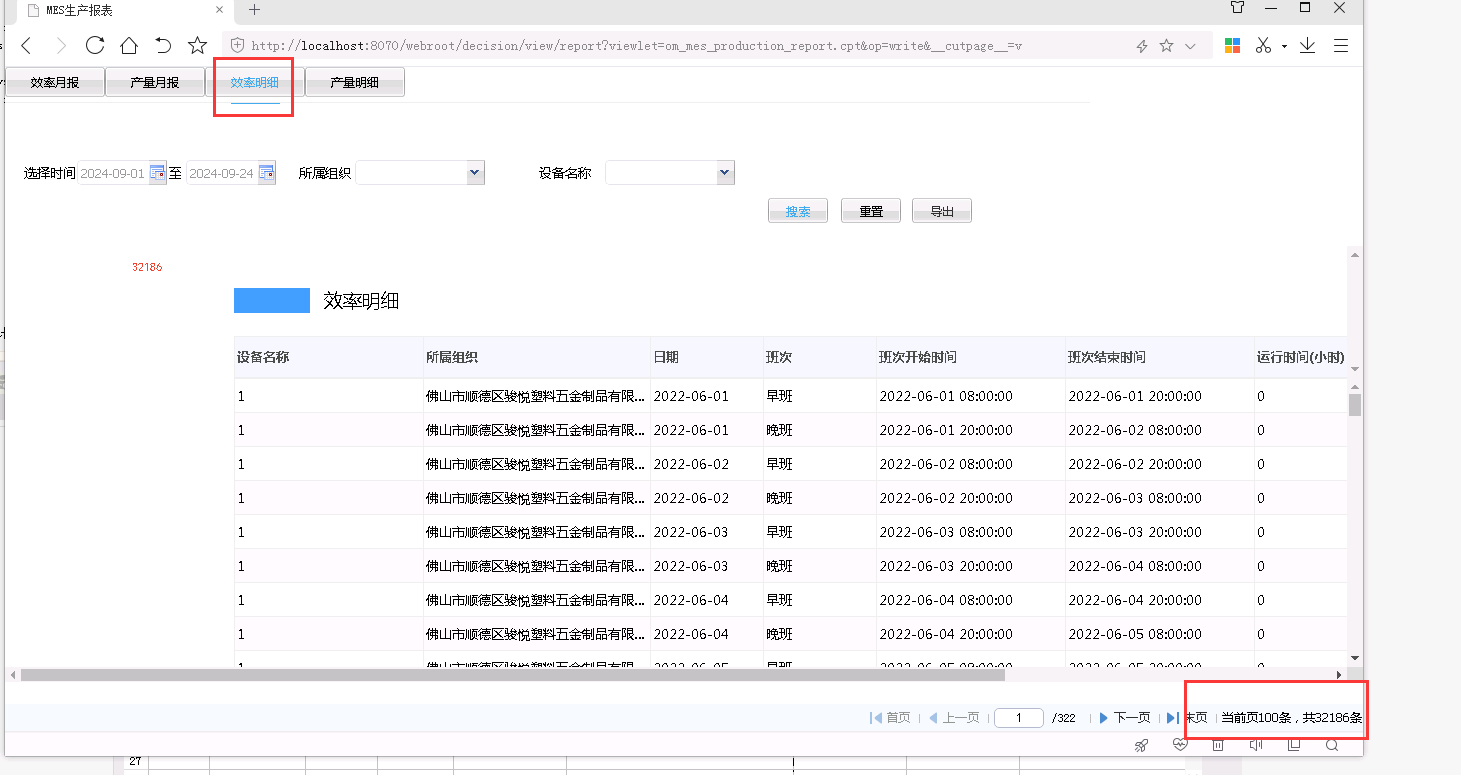The image size is (1461, 775).
Task: Jump to the last page 末页
Action: pyautogui.click(x=1187, y=718)
